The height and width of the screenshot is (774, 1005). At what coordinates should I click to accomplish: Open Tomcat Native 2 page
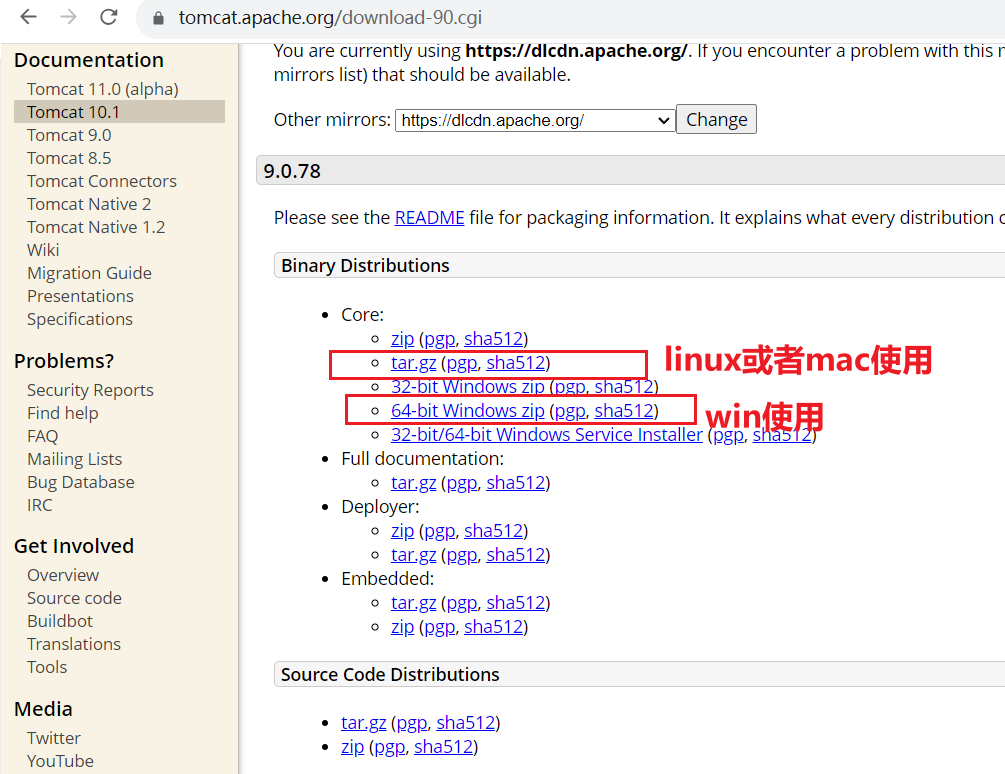click(x=89, y=204)
